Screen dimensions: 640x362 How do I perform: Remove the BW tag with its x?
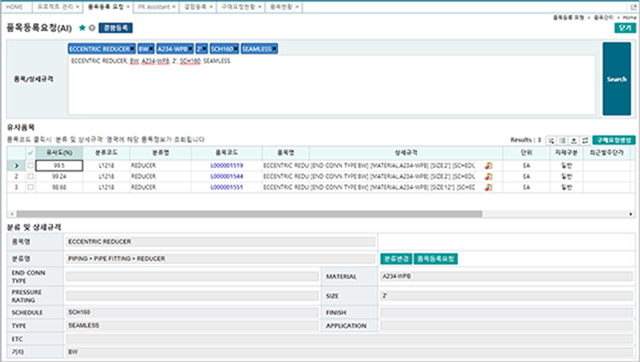(151, 49)
